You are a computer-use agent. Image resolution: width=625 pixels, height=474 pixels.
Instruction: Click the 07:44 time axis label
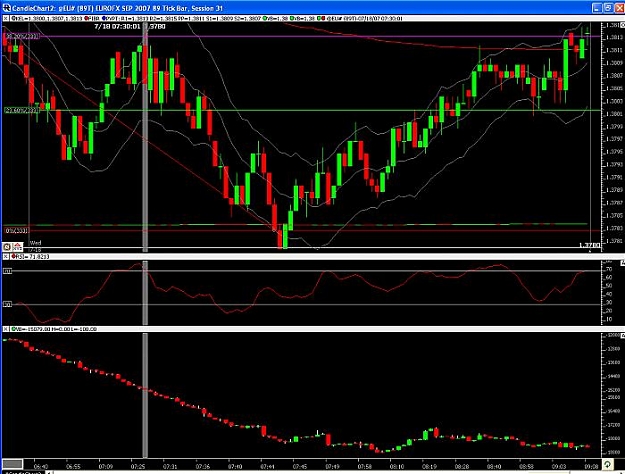click(x=267, y=466)
